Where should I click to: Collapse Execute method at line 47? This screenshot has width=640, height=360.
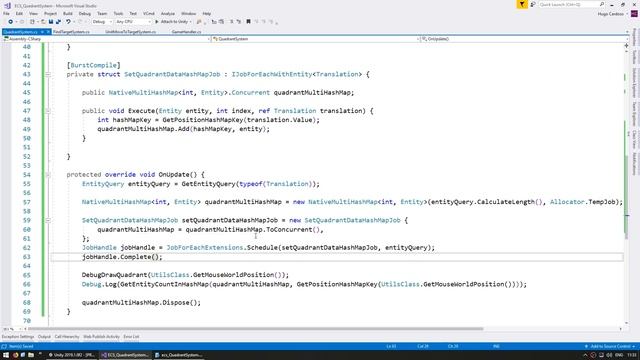point(48,111)
